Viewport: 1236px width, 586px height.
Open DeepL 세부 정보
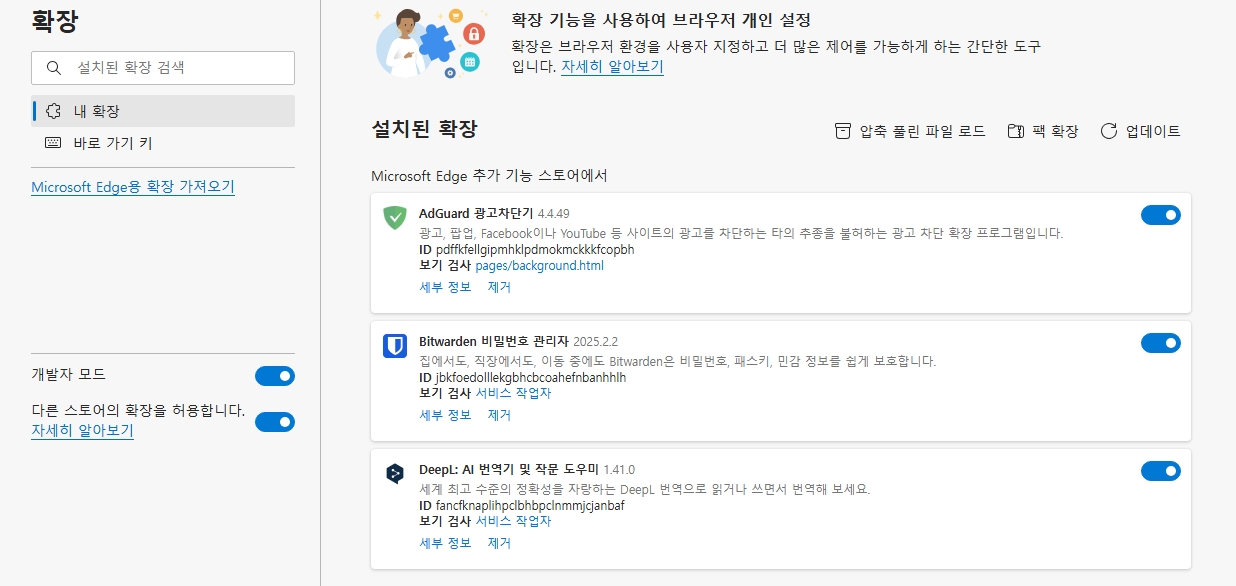tap(445, 543)
